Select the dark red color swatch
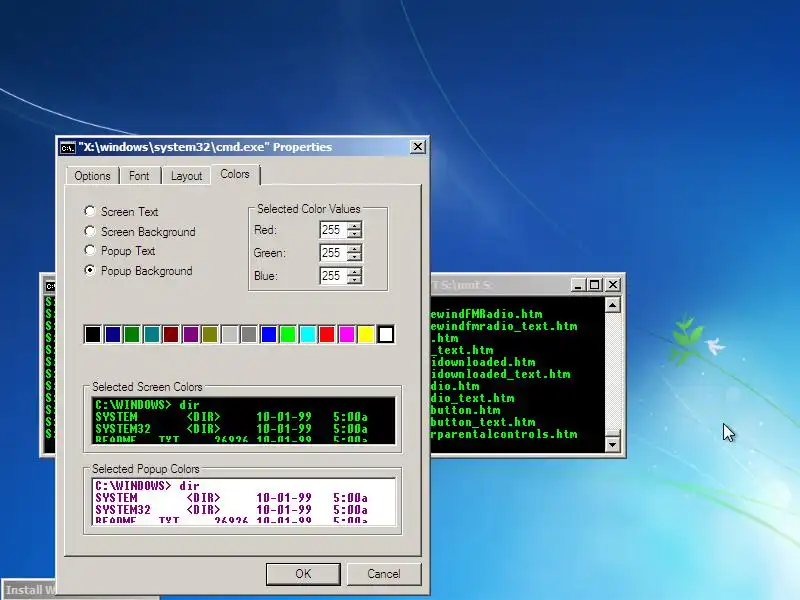 [171, 335]
